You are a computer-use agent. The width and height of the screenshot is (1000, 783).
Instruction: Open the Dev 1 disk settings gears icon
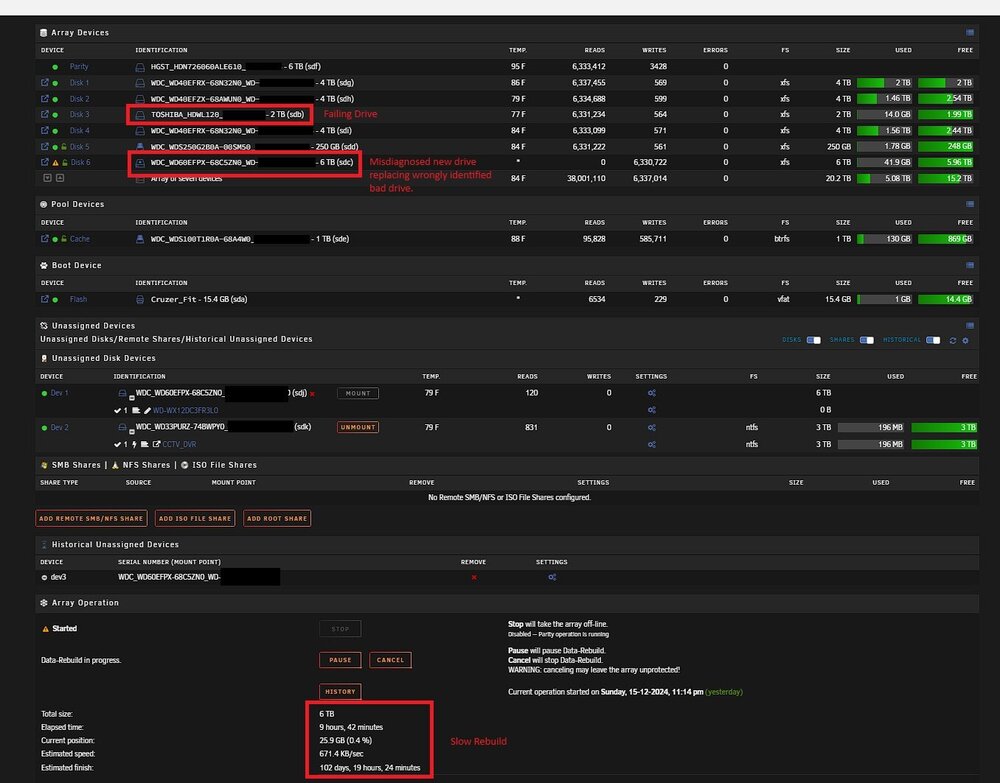[651, 393]
